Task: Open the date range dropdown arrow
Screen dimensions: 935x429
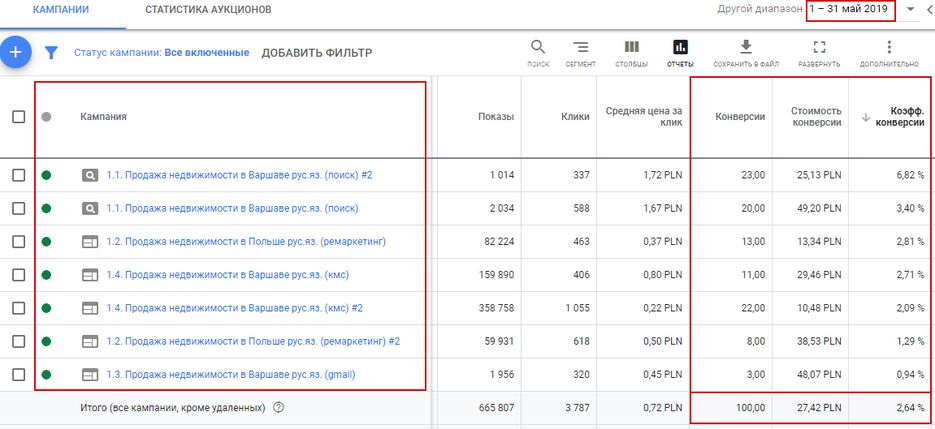Action: point(911,10)
